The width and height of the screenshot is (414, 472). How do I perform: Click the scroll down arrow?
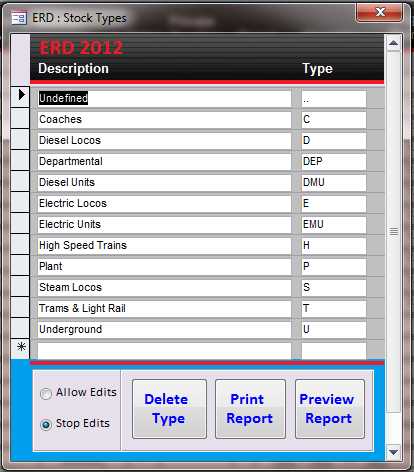(x=393, y=452)
